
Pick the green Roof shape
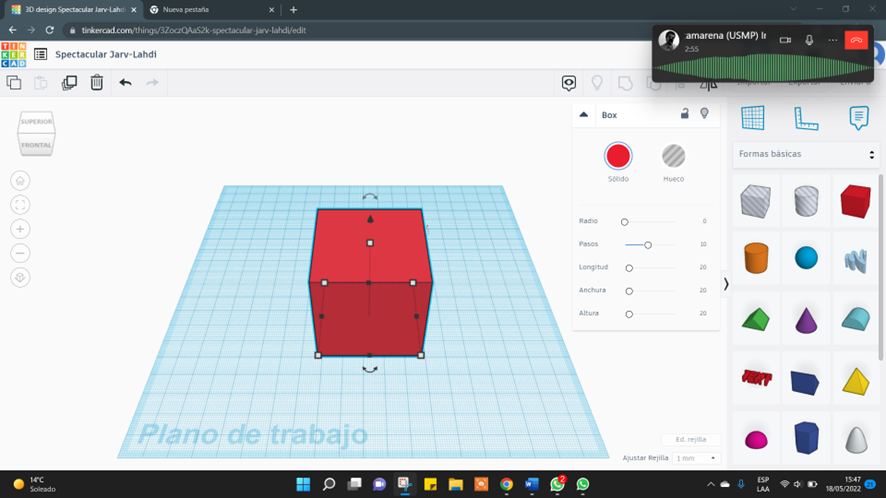click(x=756, y=319)
